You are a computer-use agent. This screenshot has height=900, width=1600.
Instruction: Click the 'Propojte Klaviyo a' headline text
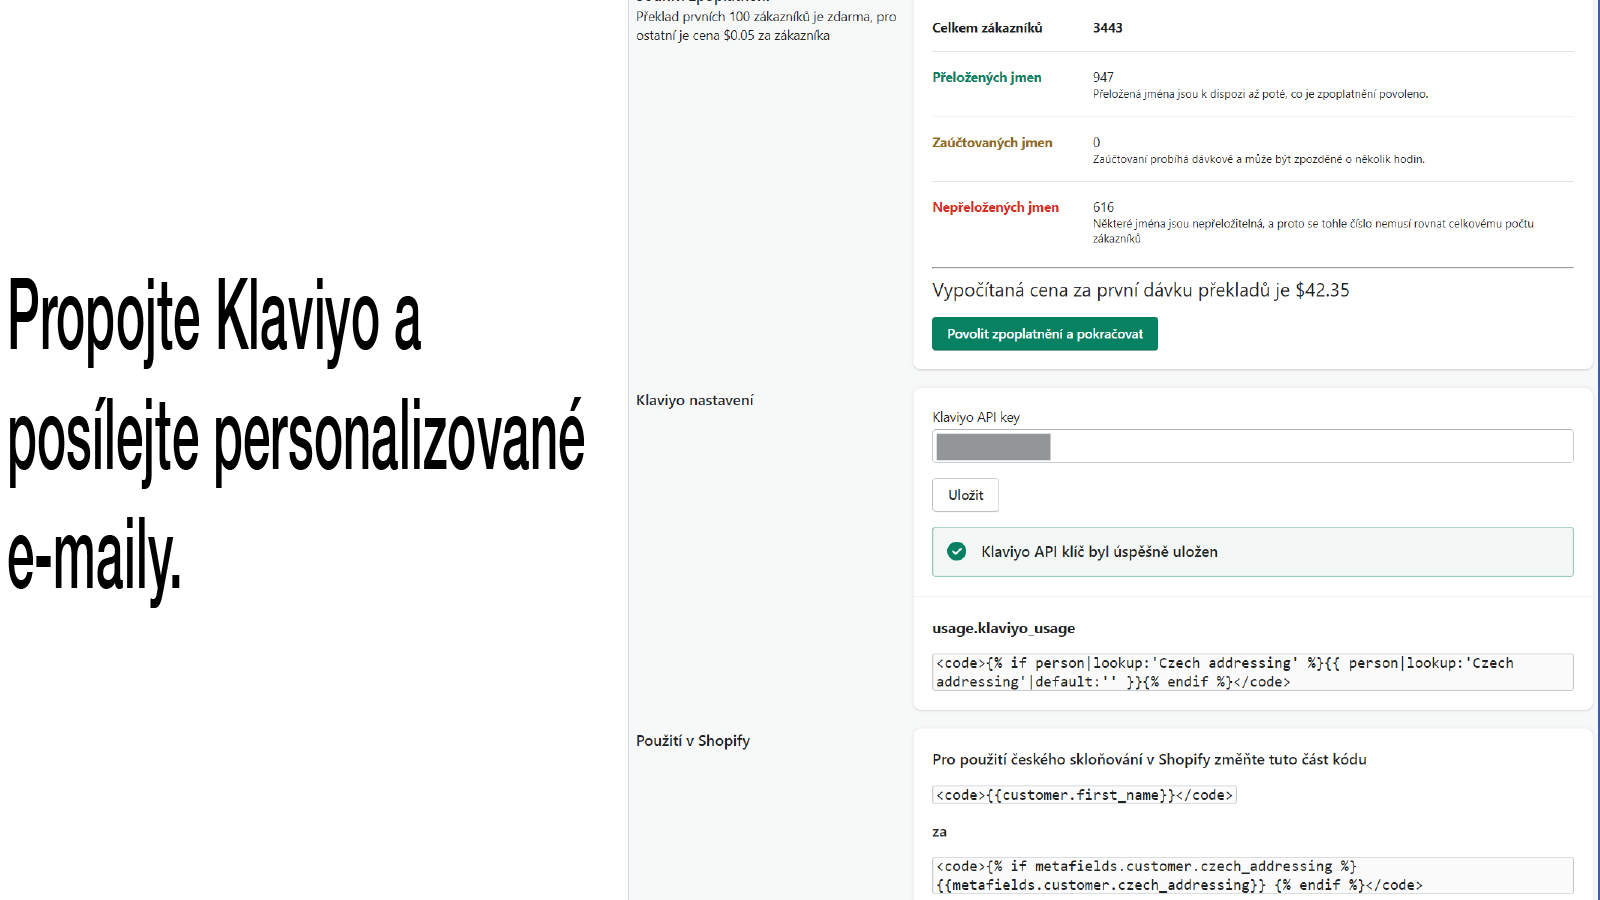(x=214, y=318)
